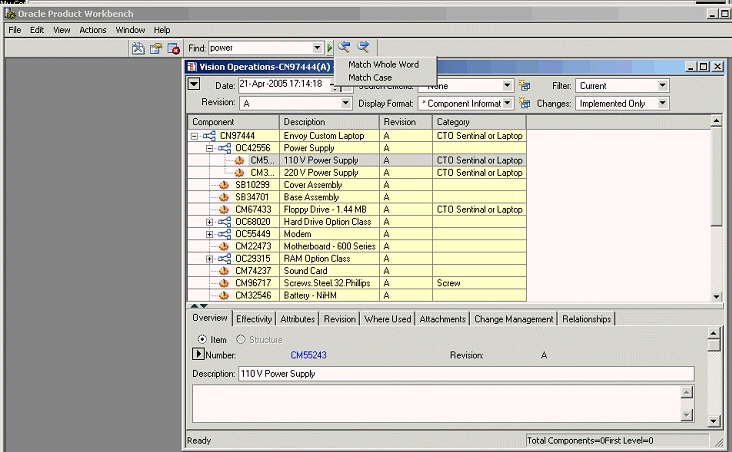Select the Item radio button
Screen dimensions: 732x452
point(202,339)
